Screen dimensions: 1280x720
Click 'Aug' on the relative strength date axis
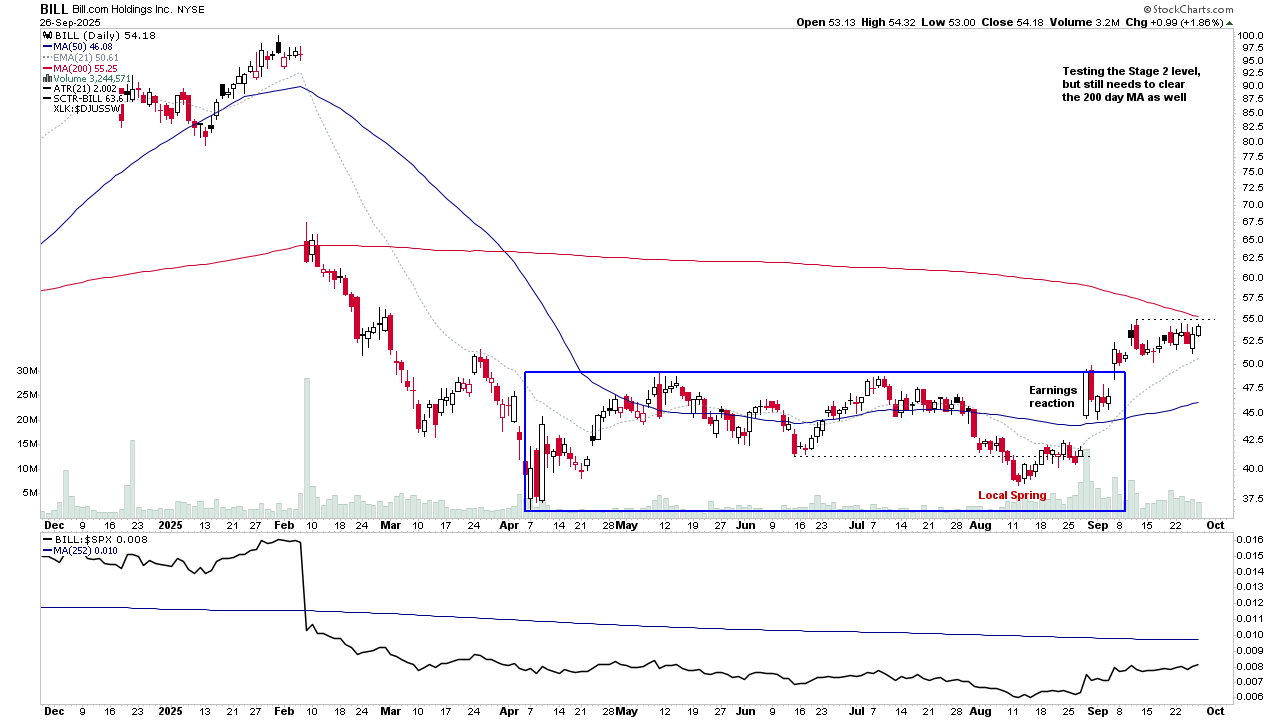pyautogui.click(x=982, y=711)
